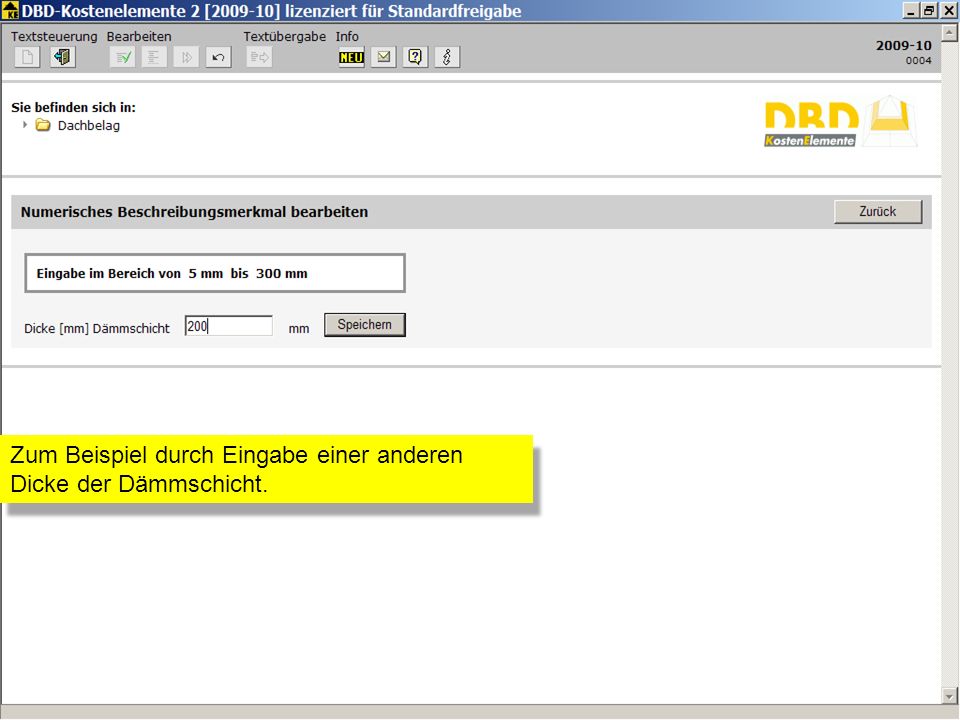The height and width of the screenshot is (720, 960).
Task: Click the question mark help icon
Action: point(415,57)
